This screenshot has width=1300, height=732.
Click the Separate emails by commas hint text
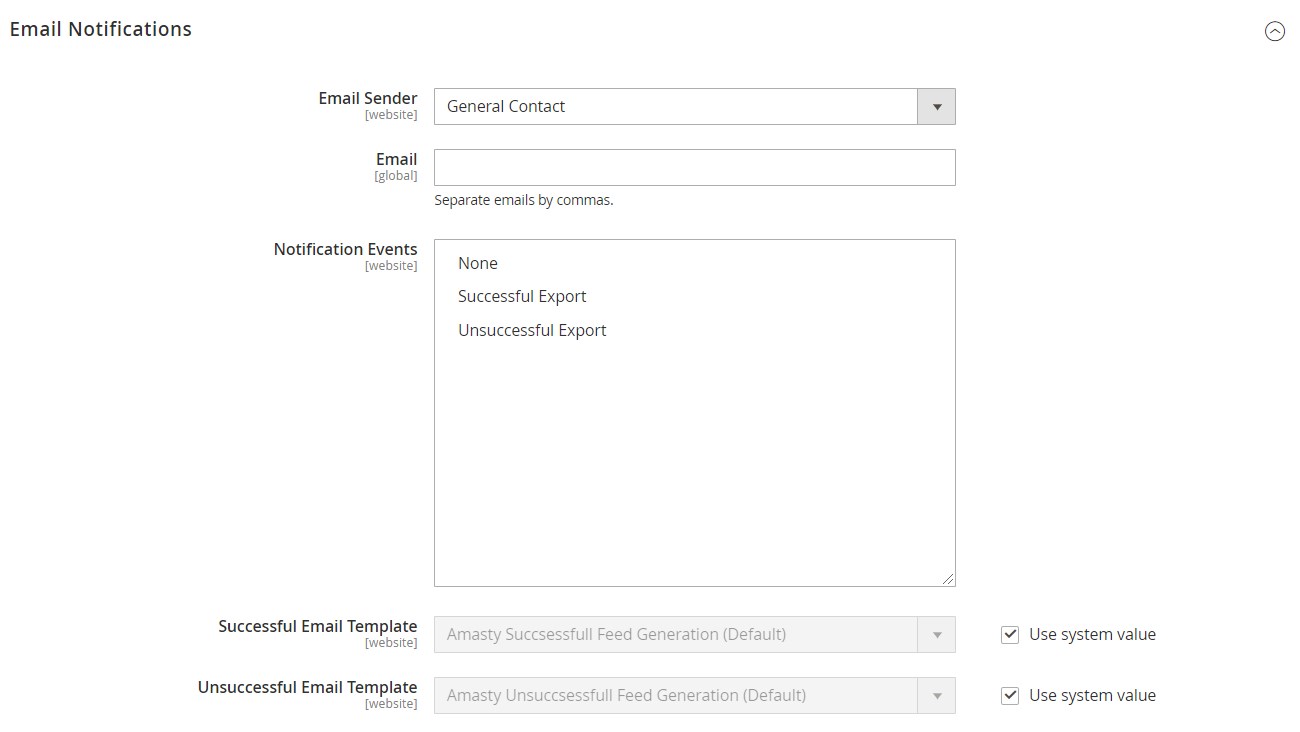tap(523, 200)
